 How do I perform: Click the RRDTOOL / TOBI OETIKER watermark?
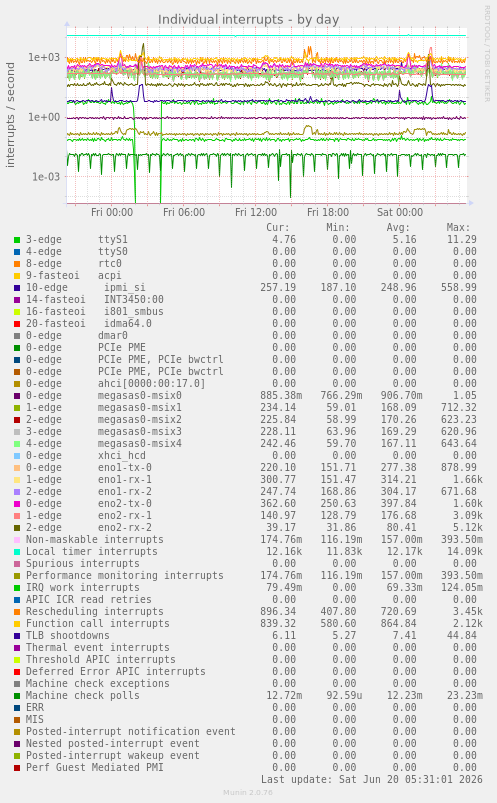(487, 54)
